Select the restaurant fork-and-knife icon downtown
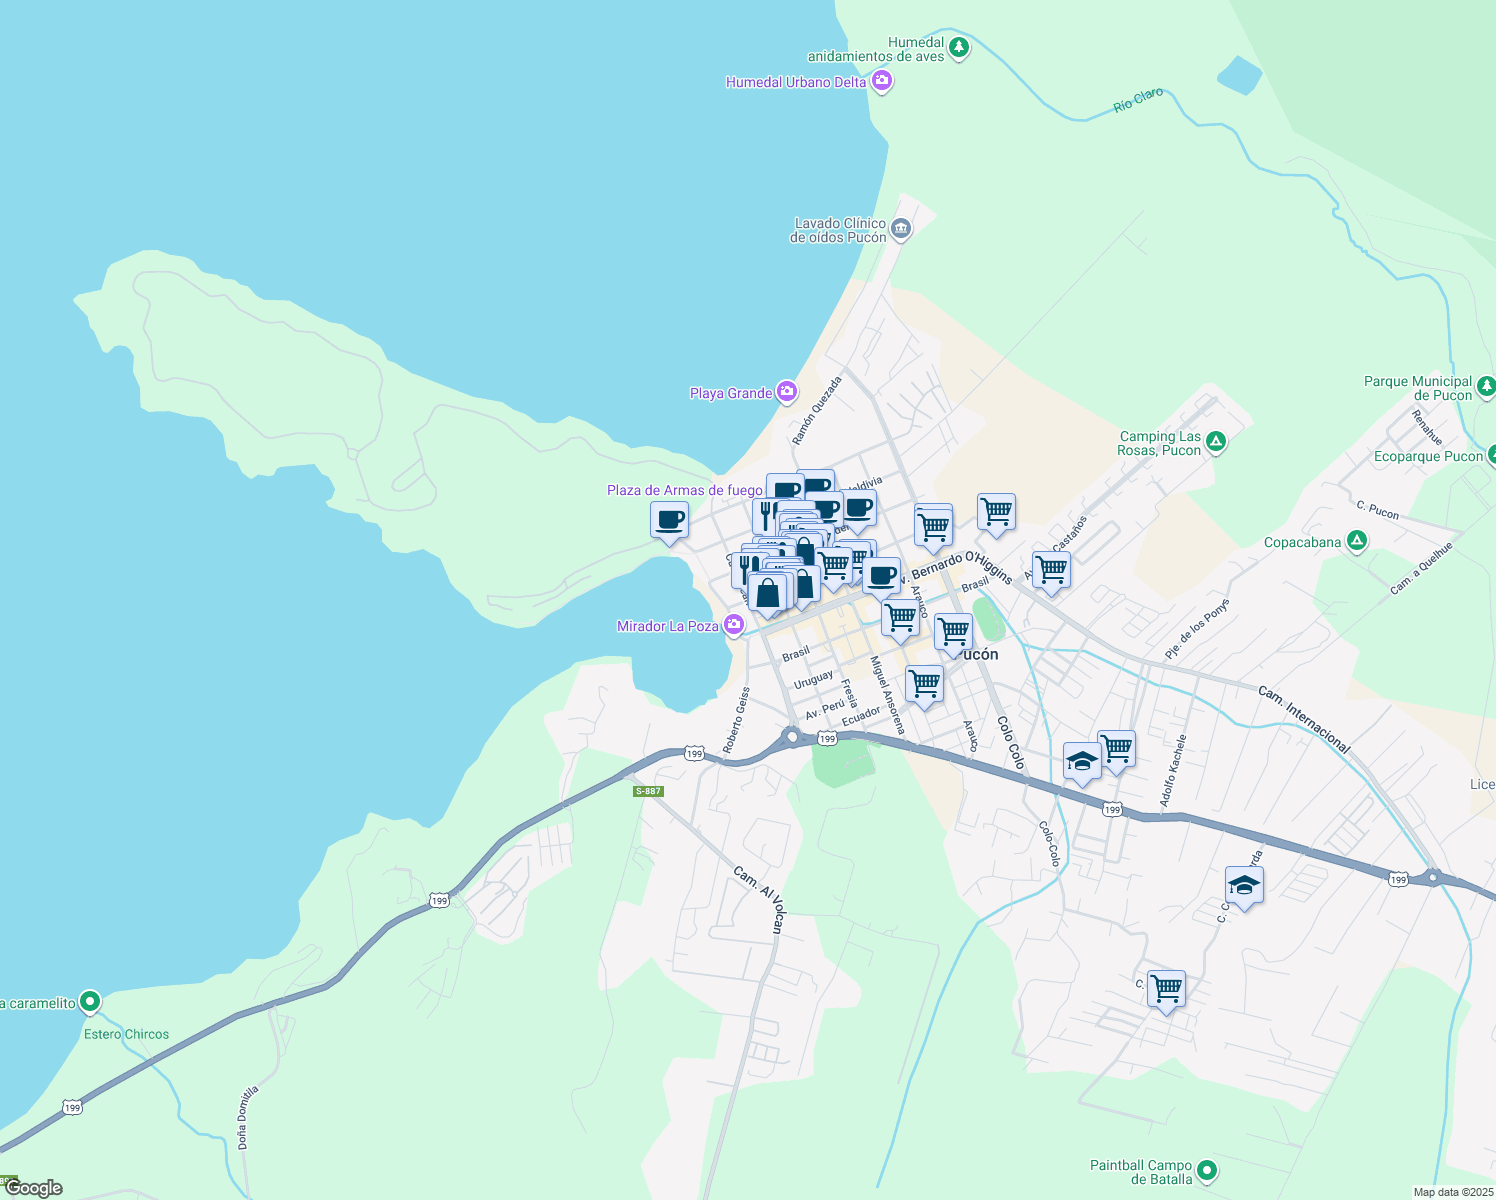Viewport: 1496px width, 1200px height. 766,517
